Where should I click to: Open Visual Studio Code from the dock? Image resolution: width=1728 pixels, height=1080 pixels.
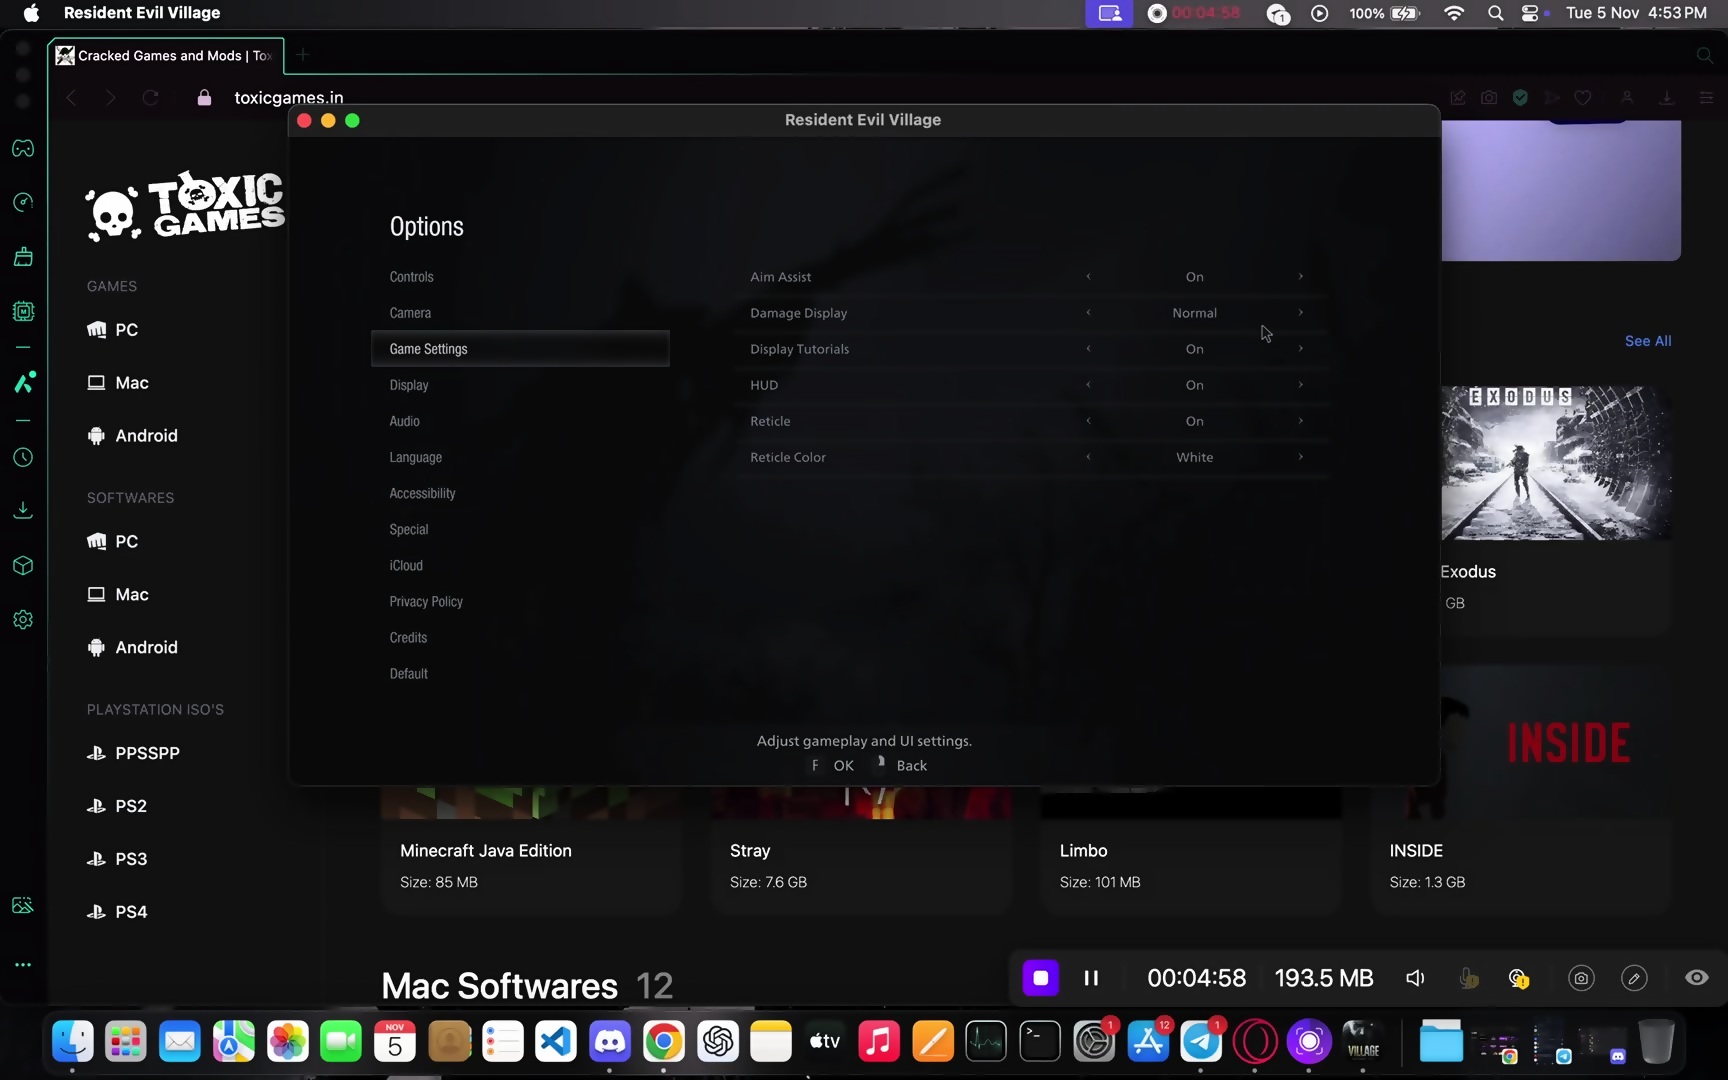click(556, 1042)
